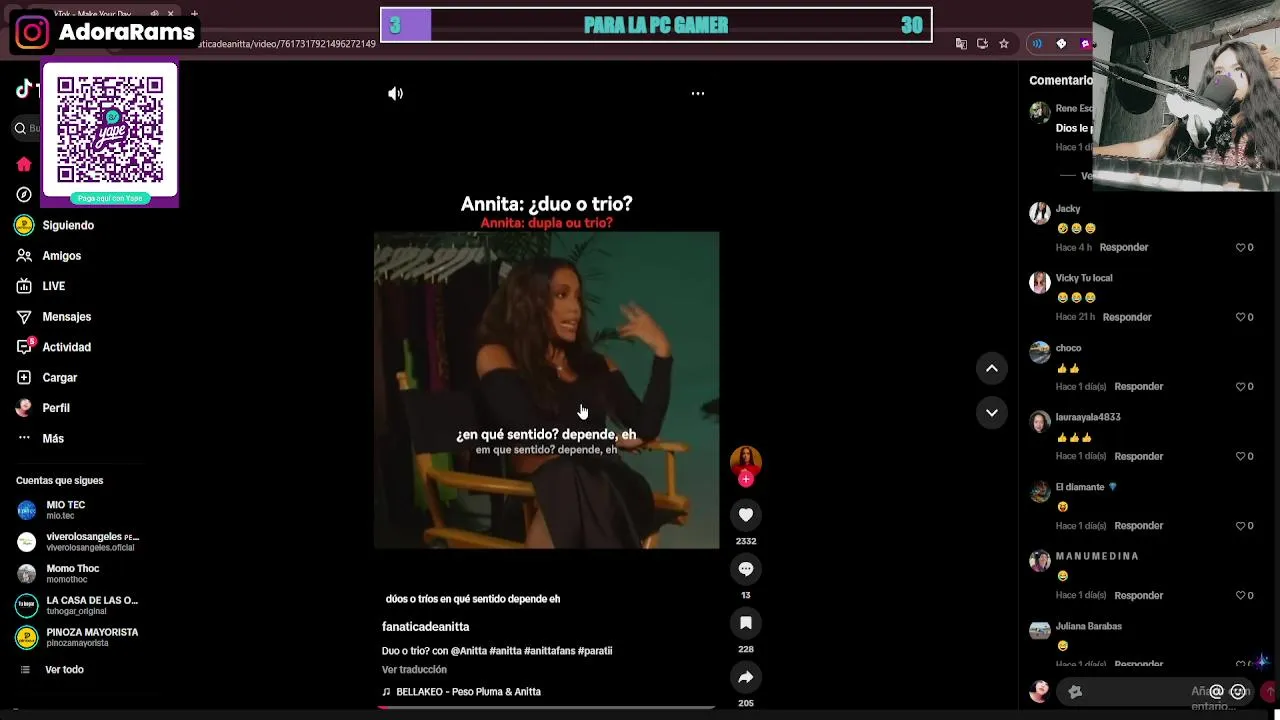Like choco's comment with the heart
Screen dimensions: 1280x720
[1241, 387]
